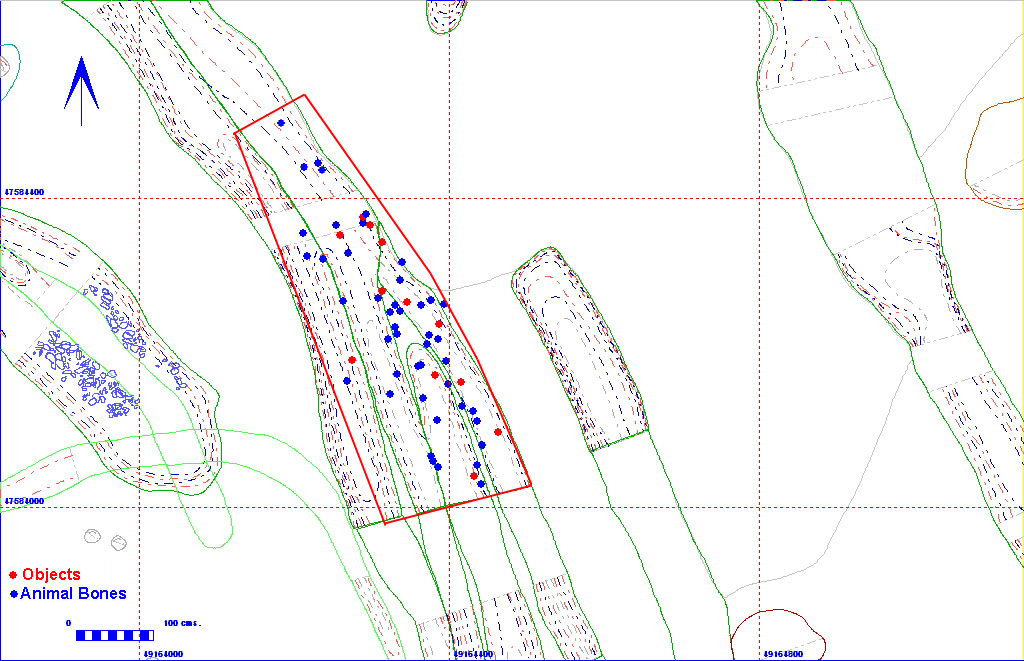Click the grid label '49164800'

(783, 654)
